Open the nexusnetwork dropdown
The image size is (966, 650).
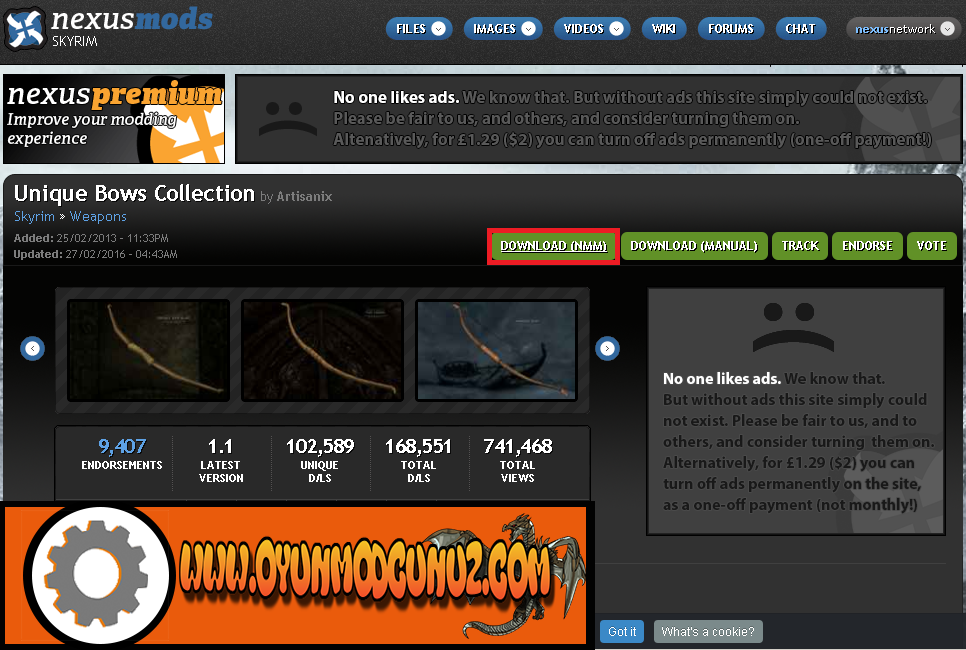(x=948, y=28)
